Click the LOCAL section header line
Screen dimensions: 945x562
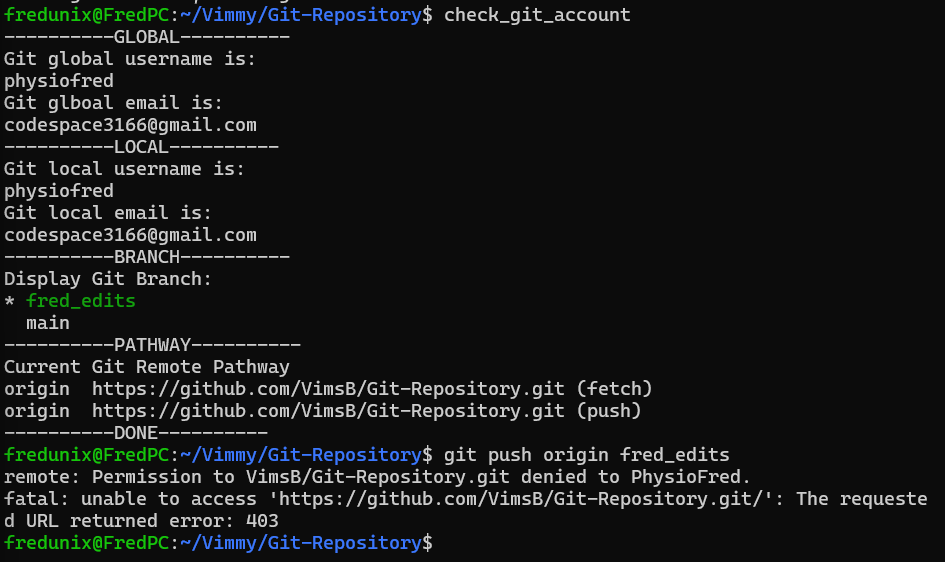click(142, 147)
